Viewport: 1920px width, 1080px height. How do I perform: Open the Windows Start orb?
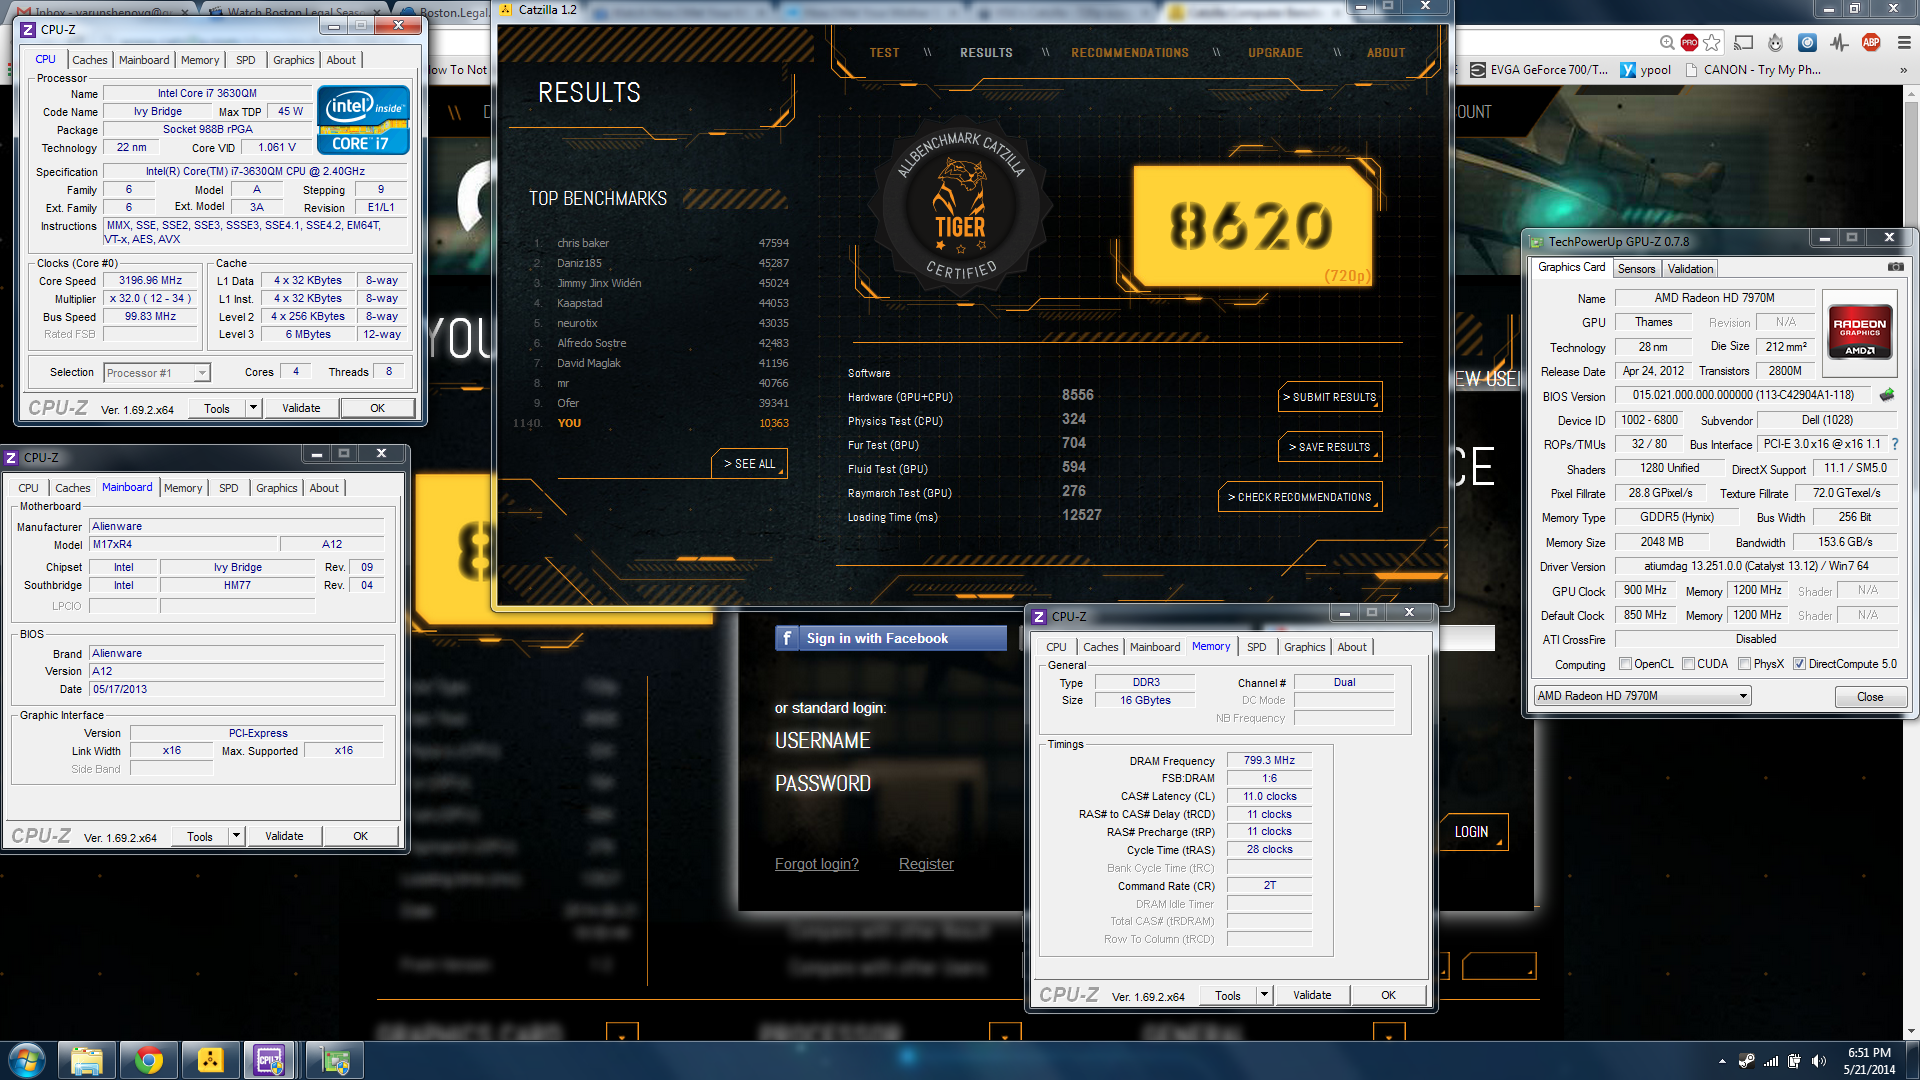coord(26,1060)
